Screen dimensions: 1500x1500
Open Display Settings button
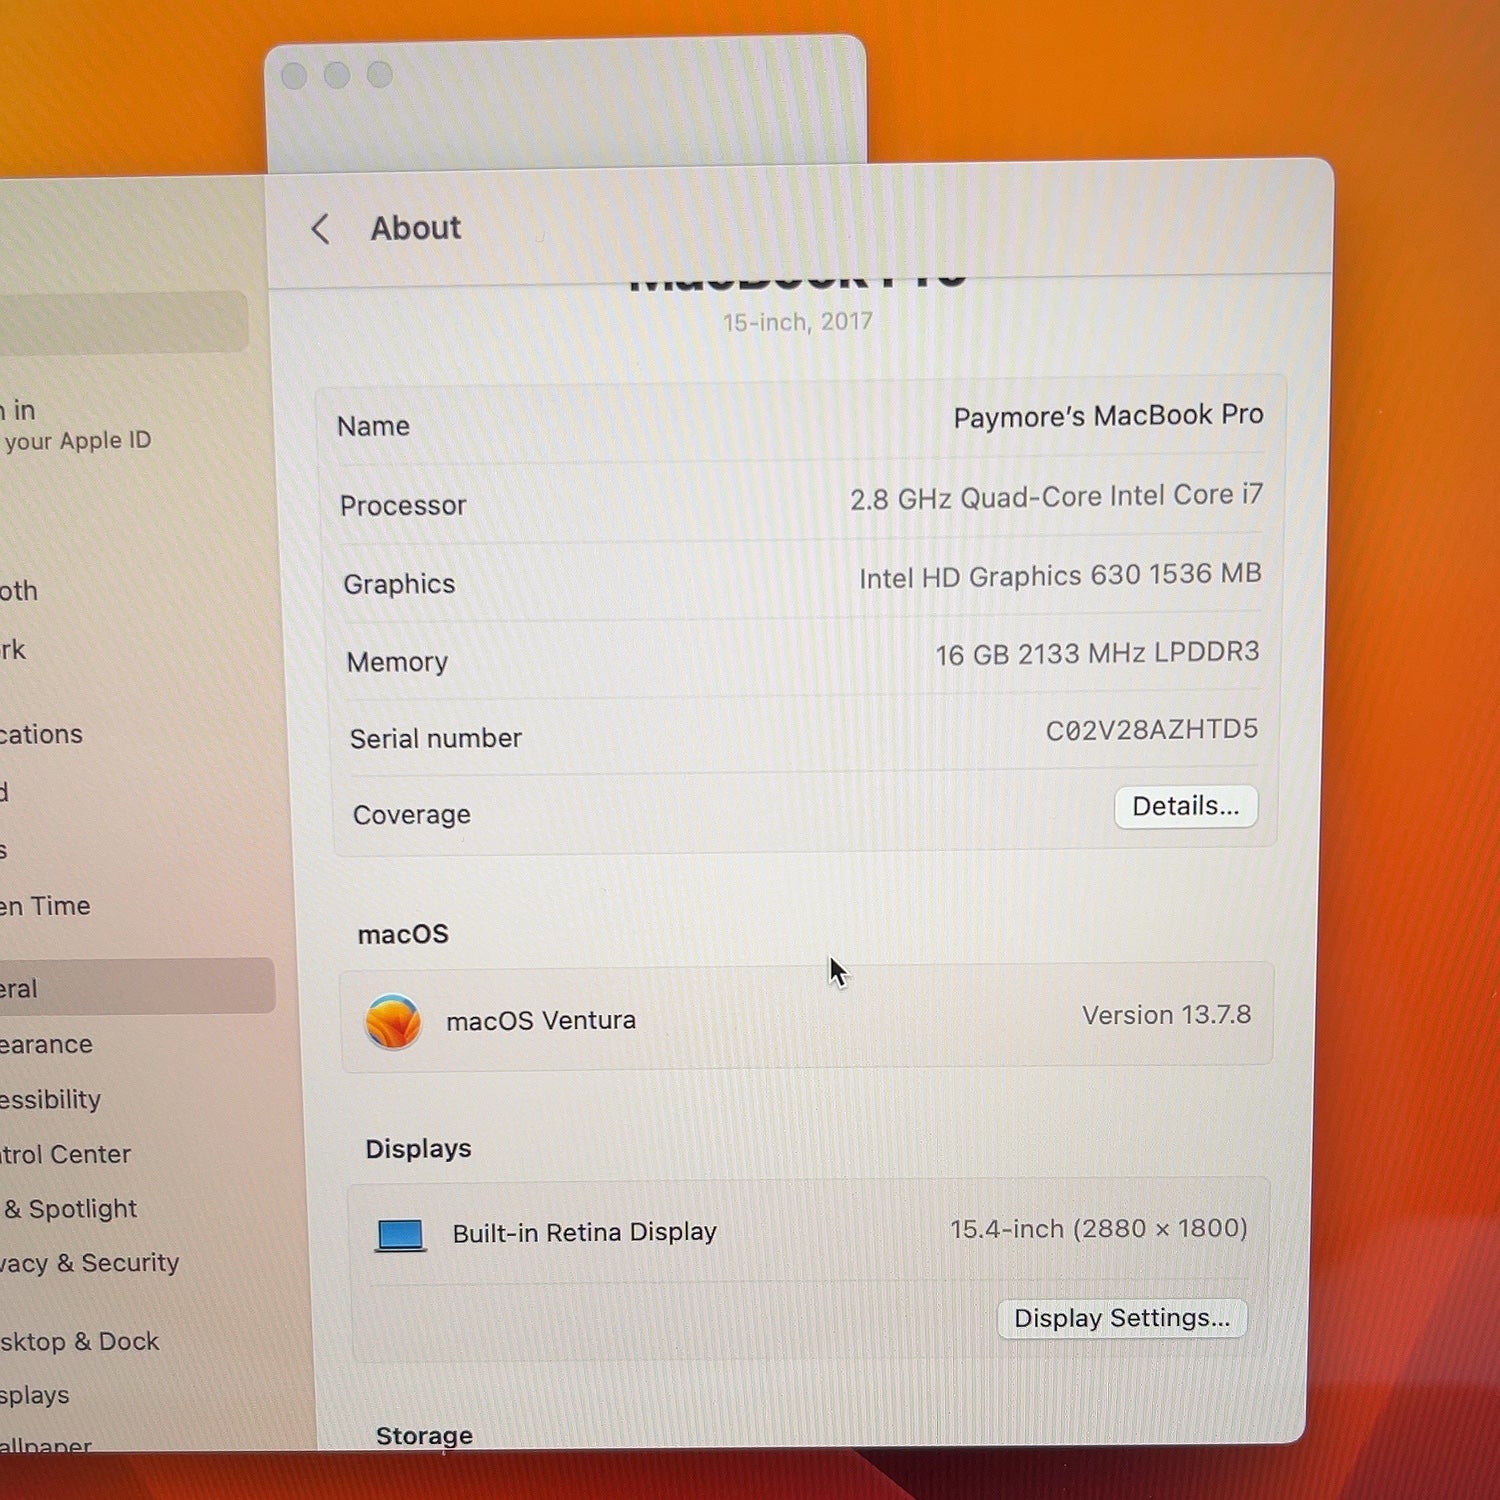click(x=1122, y=1318)
